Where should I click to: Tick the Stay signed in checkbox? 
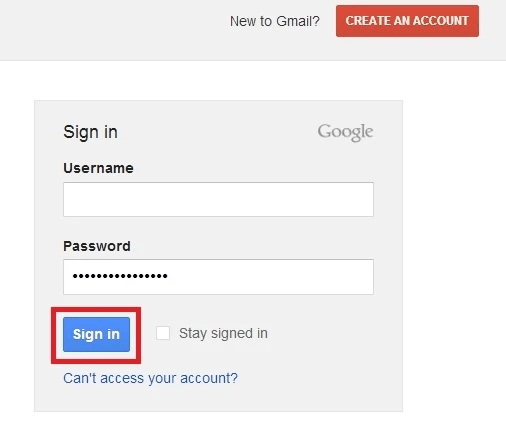click(163, 333)
